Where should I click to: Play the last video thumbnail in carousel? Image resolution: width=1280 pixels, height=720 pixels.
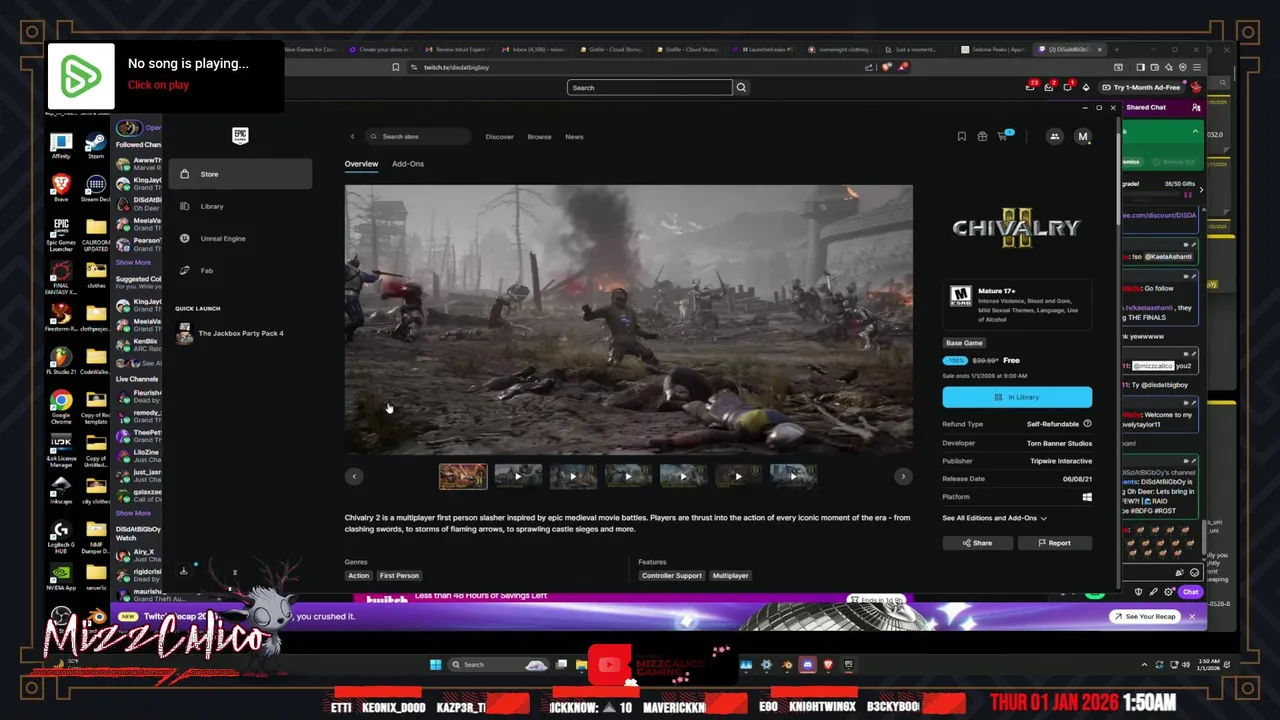793,476
